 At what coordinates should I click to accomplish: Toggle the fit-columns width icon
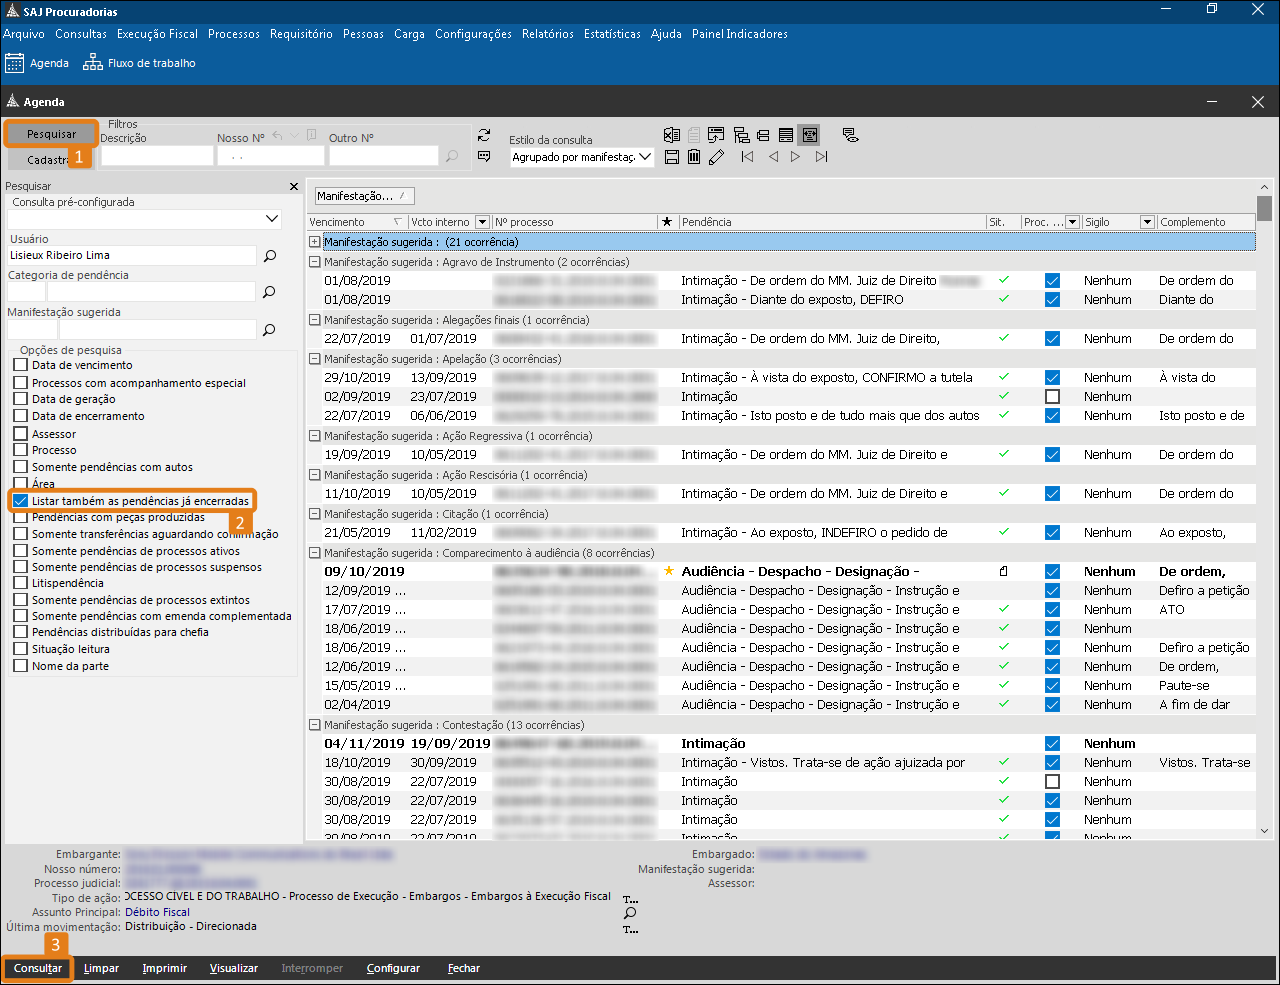click(810, 135)
